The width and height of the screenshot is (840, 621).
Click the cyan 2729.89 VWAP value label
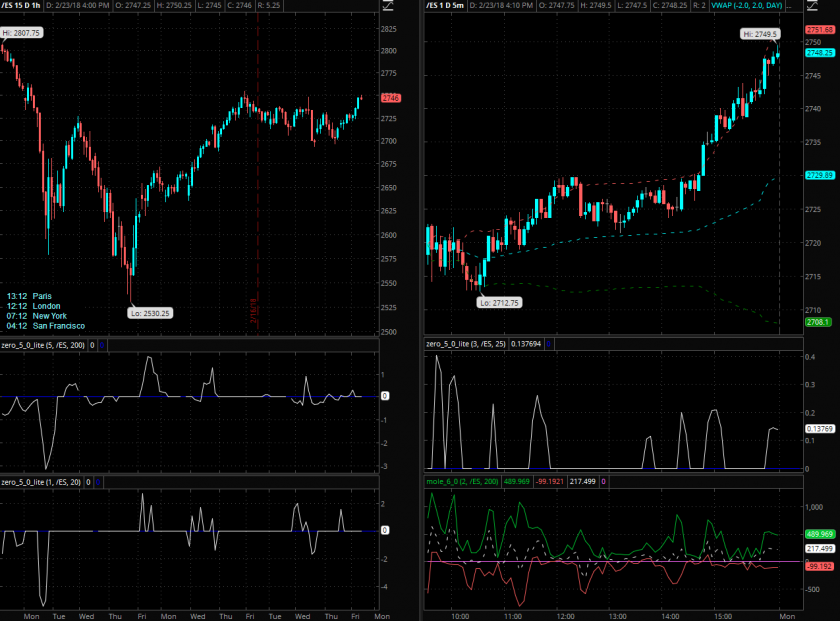[x=820, y=176]
